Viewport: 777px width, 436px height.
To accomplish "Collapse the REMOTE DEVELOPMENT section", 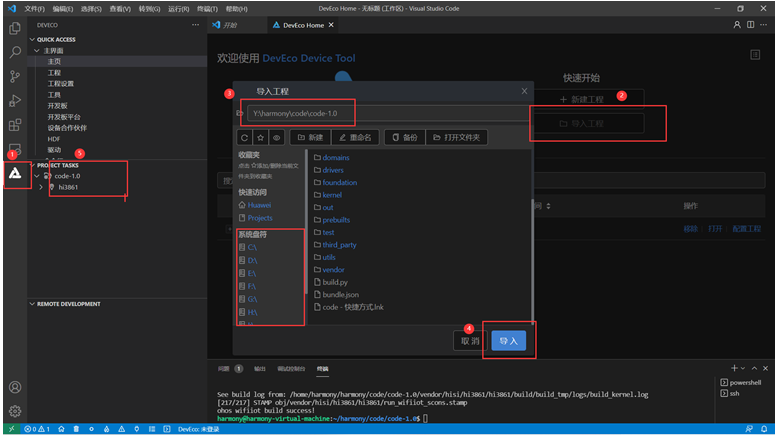I will tap(32, 304).
